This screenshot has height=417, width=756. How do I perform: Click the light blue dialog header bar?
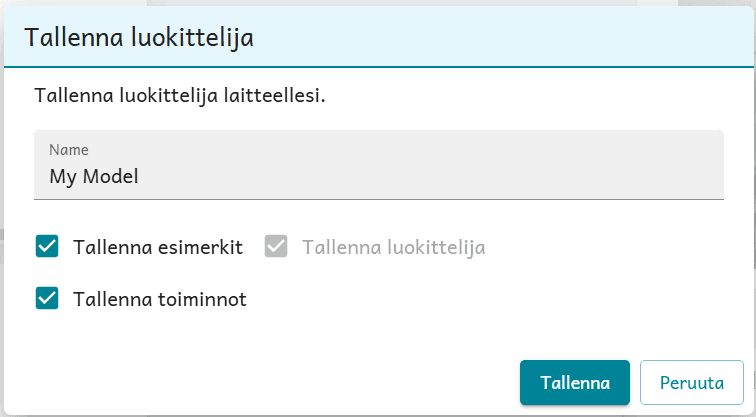(500, 38)
